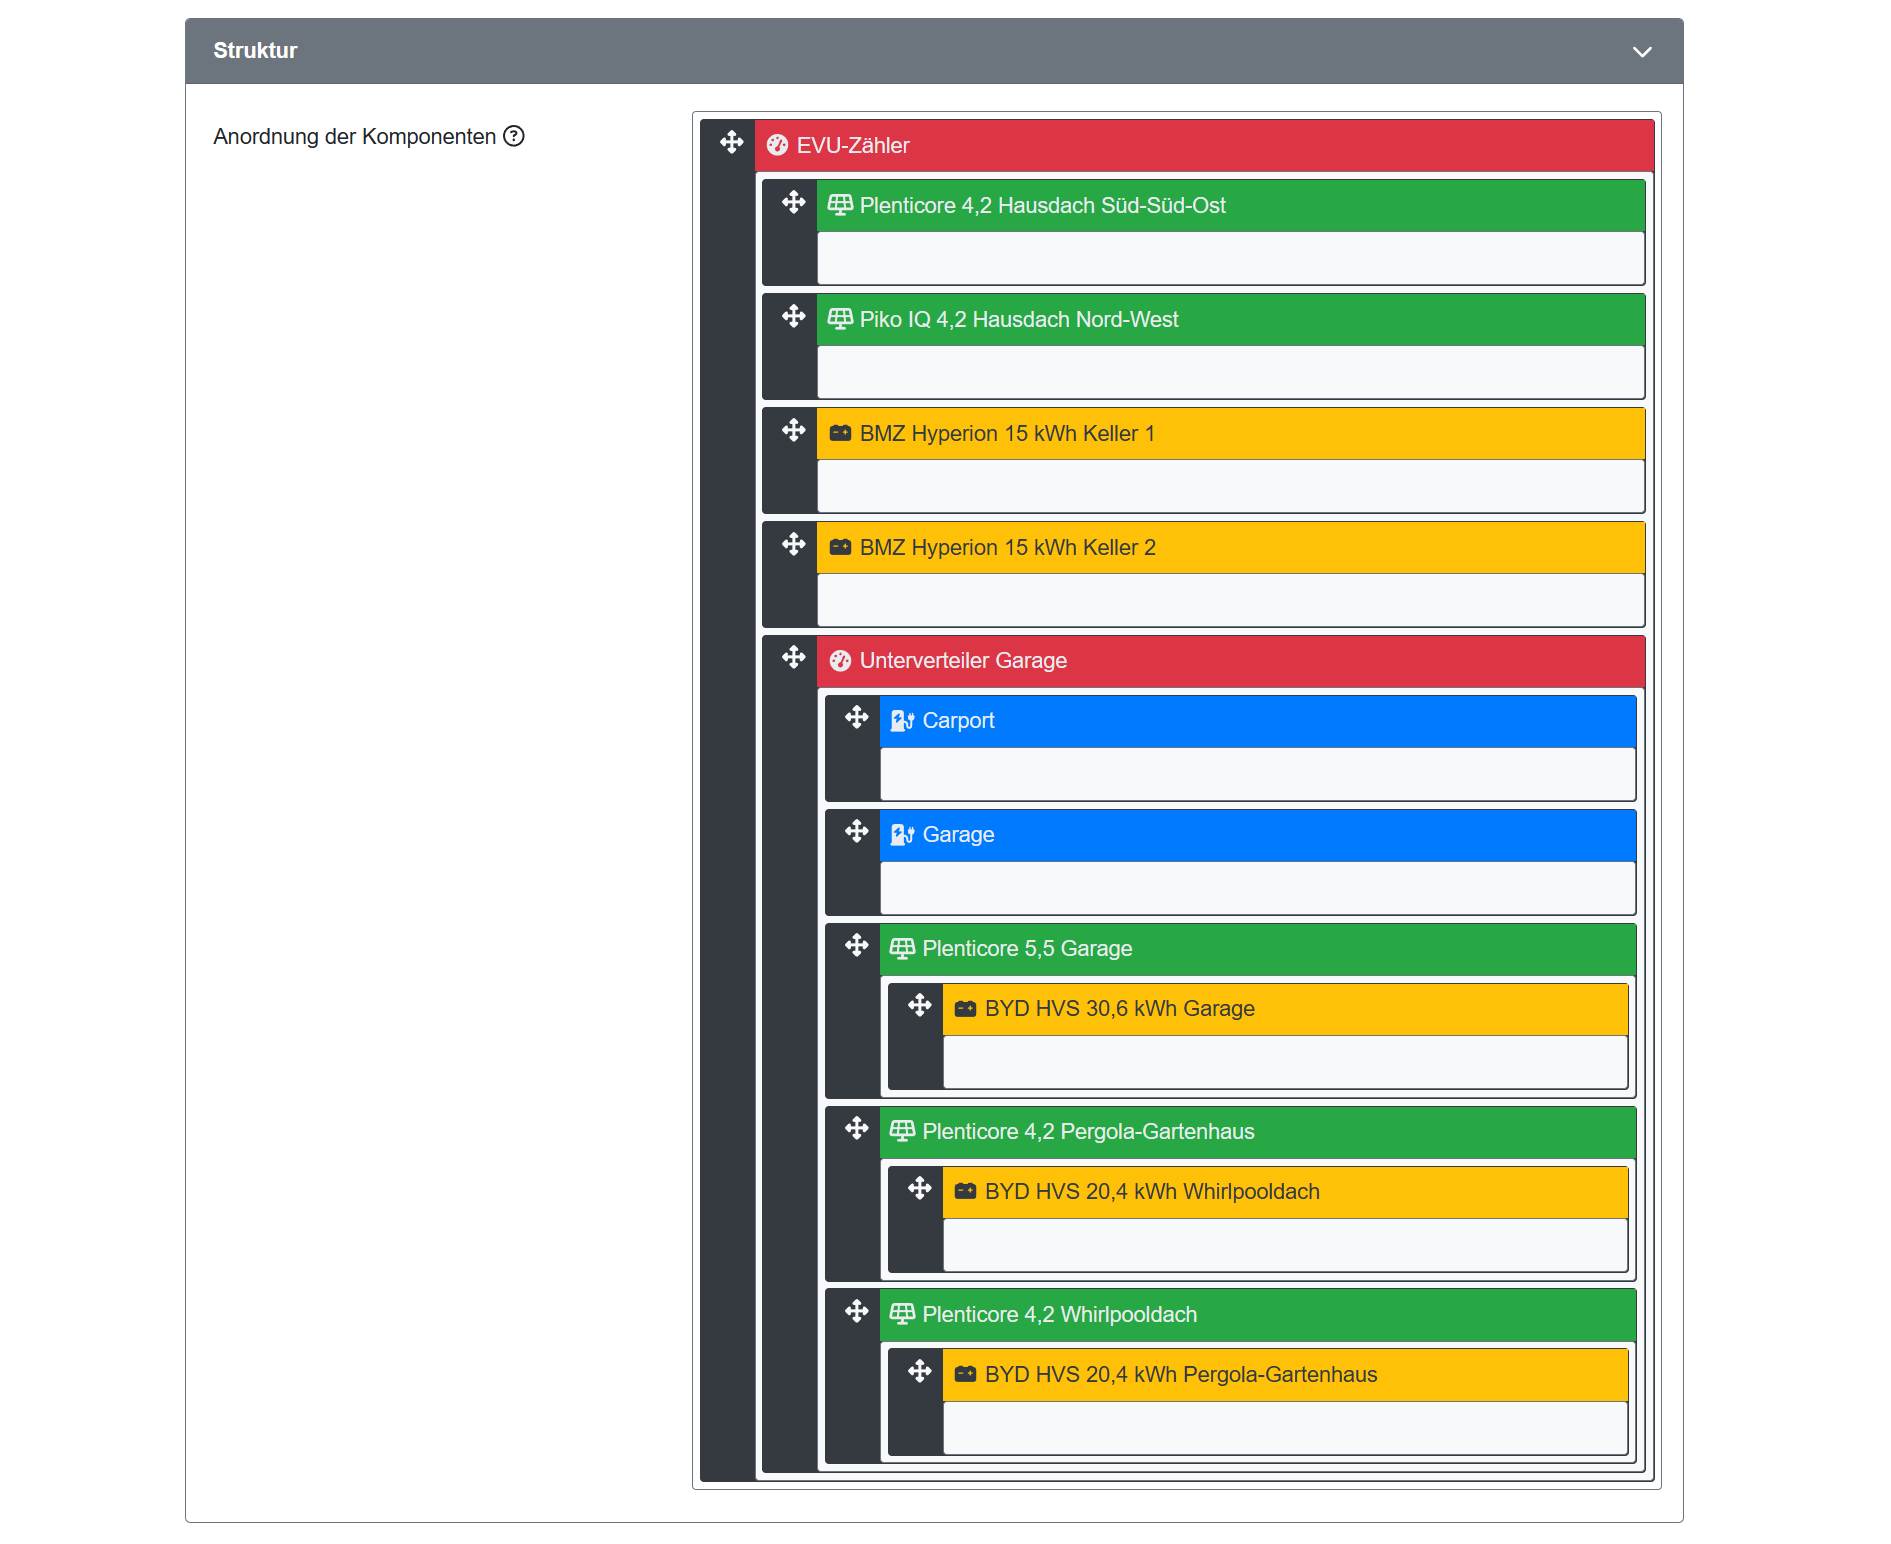Screen dimensions: 1891x1544
Task: Click charging station icon of Carport
Action: (903, 721)
